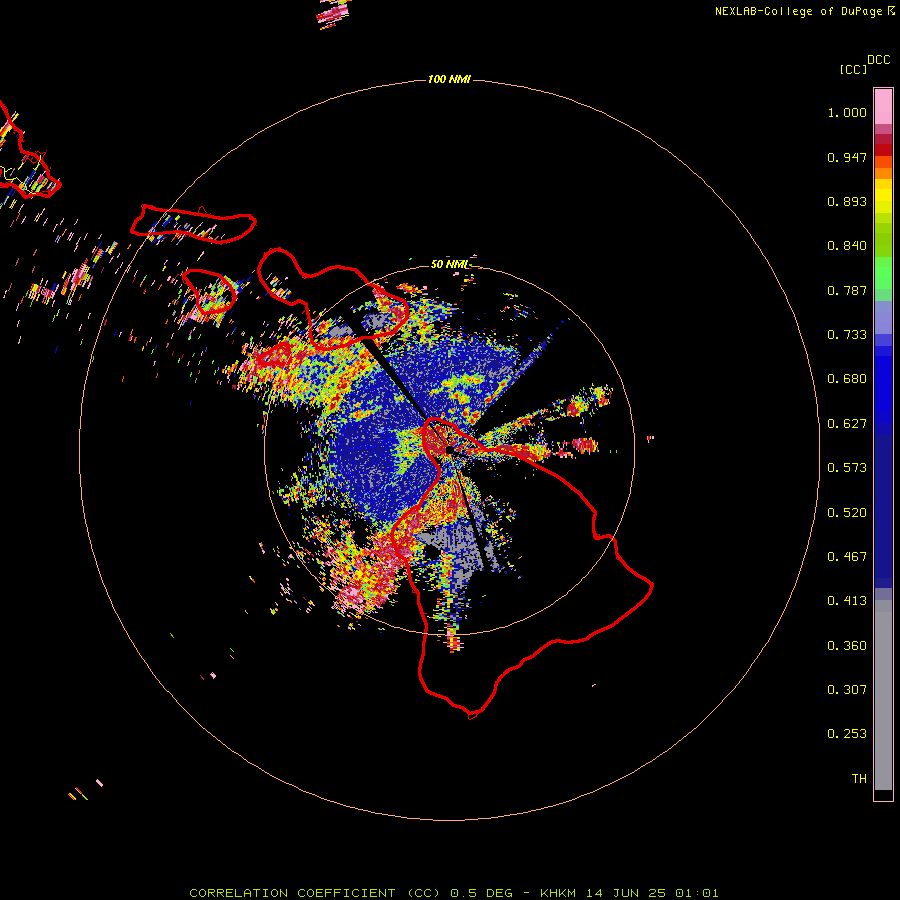Pick the dark navy color bar segment
Image resolution: width=900 pixels, height=900 pixels.
883,511
